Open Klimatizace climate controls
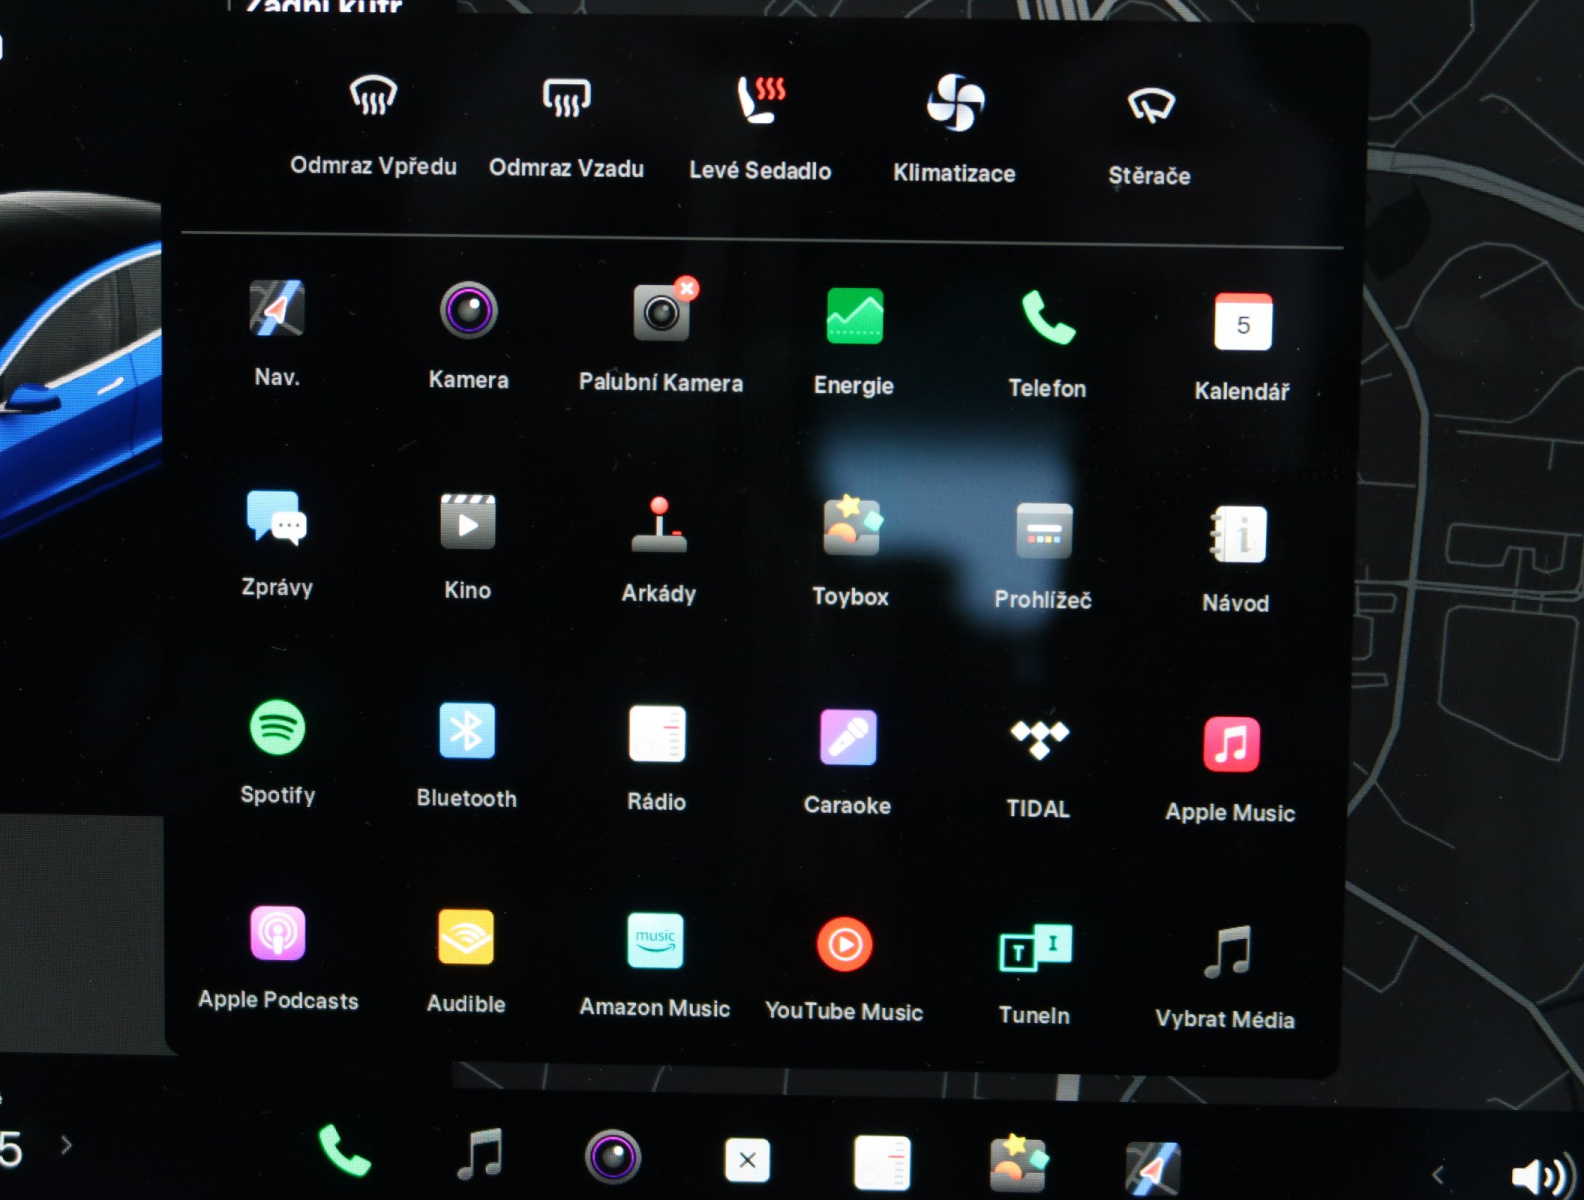The image size is (1584, 1200). pos(955,103)
